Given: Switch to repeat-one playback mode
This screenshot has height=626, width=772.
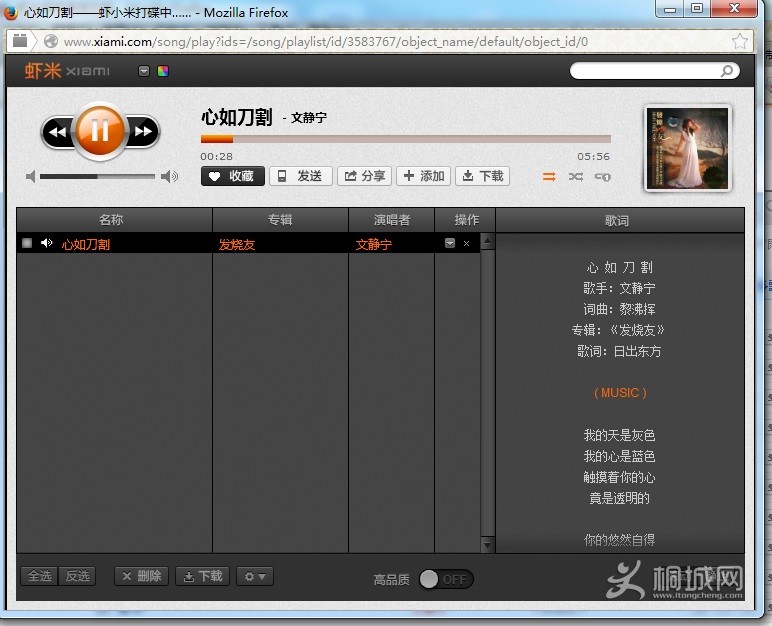Looking at the screenshot, I should coord(602,177).
